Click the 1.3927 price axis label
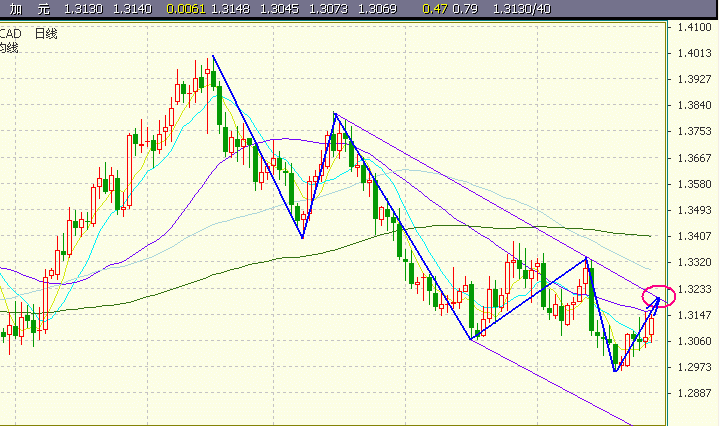 tap(695, 79)
